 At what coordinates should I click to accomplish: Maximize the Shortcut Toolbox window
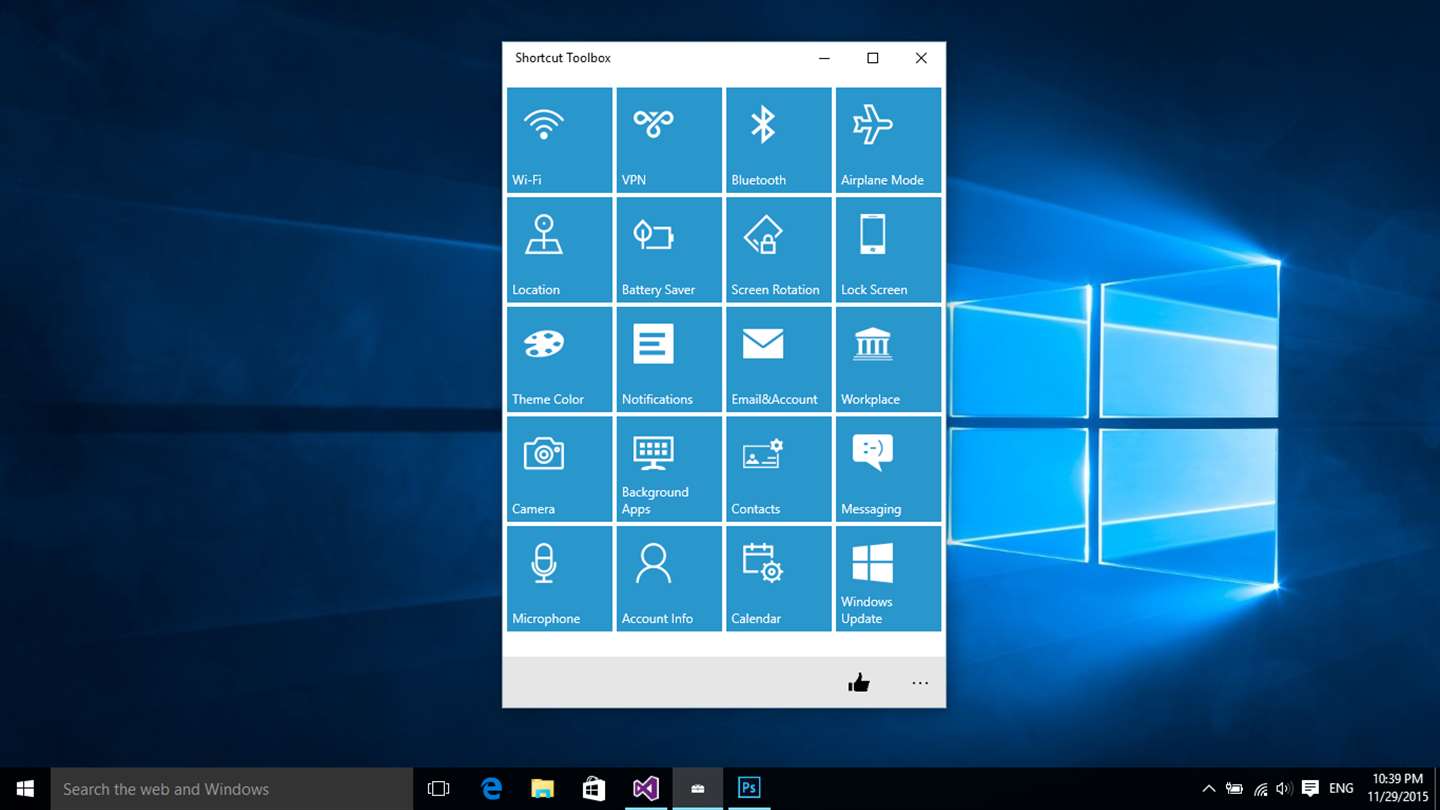(872, 58)
